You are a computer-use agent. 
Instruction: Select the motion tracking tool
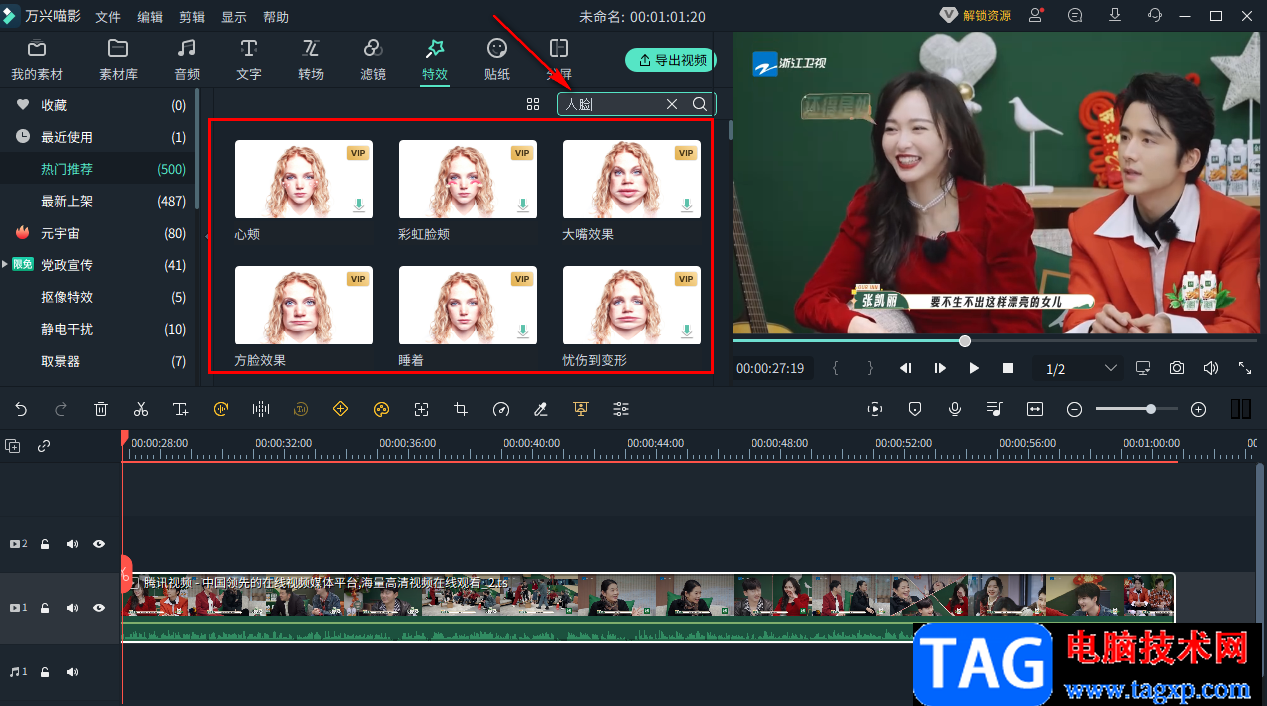point(421,409)
